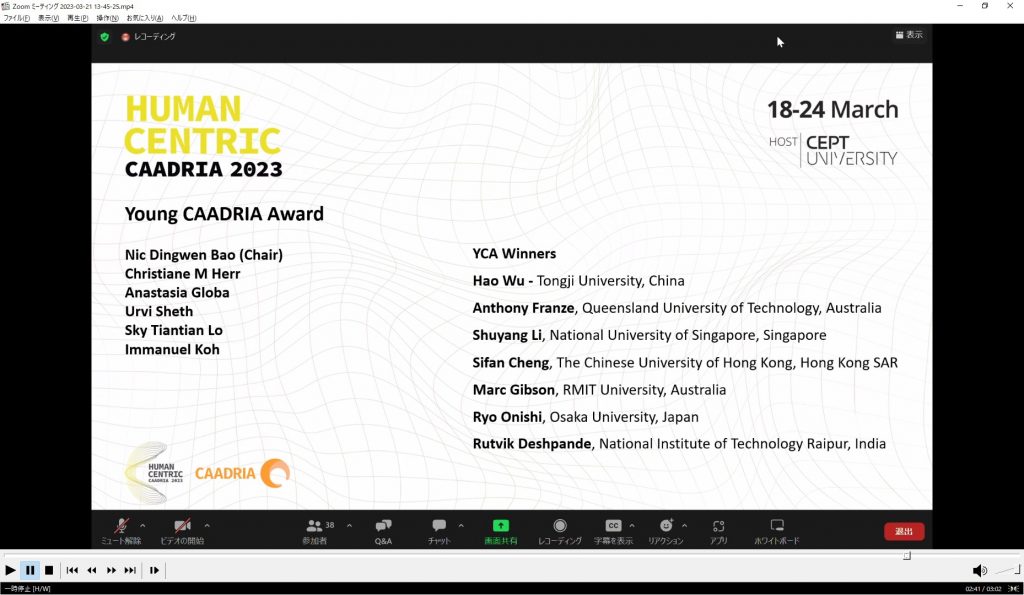Click the CC 字幕を表示 captions icon
This screenshot has width=1024, height=595.
(613, 525)
